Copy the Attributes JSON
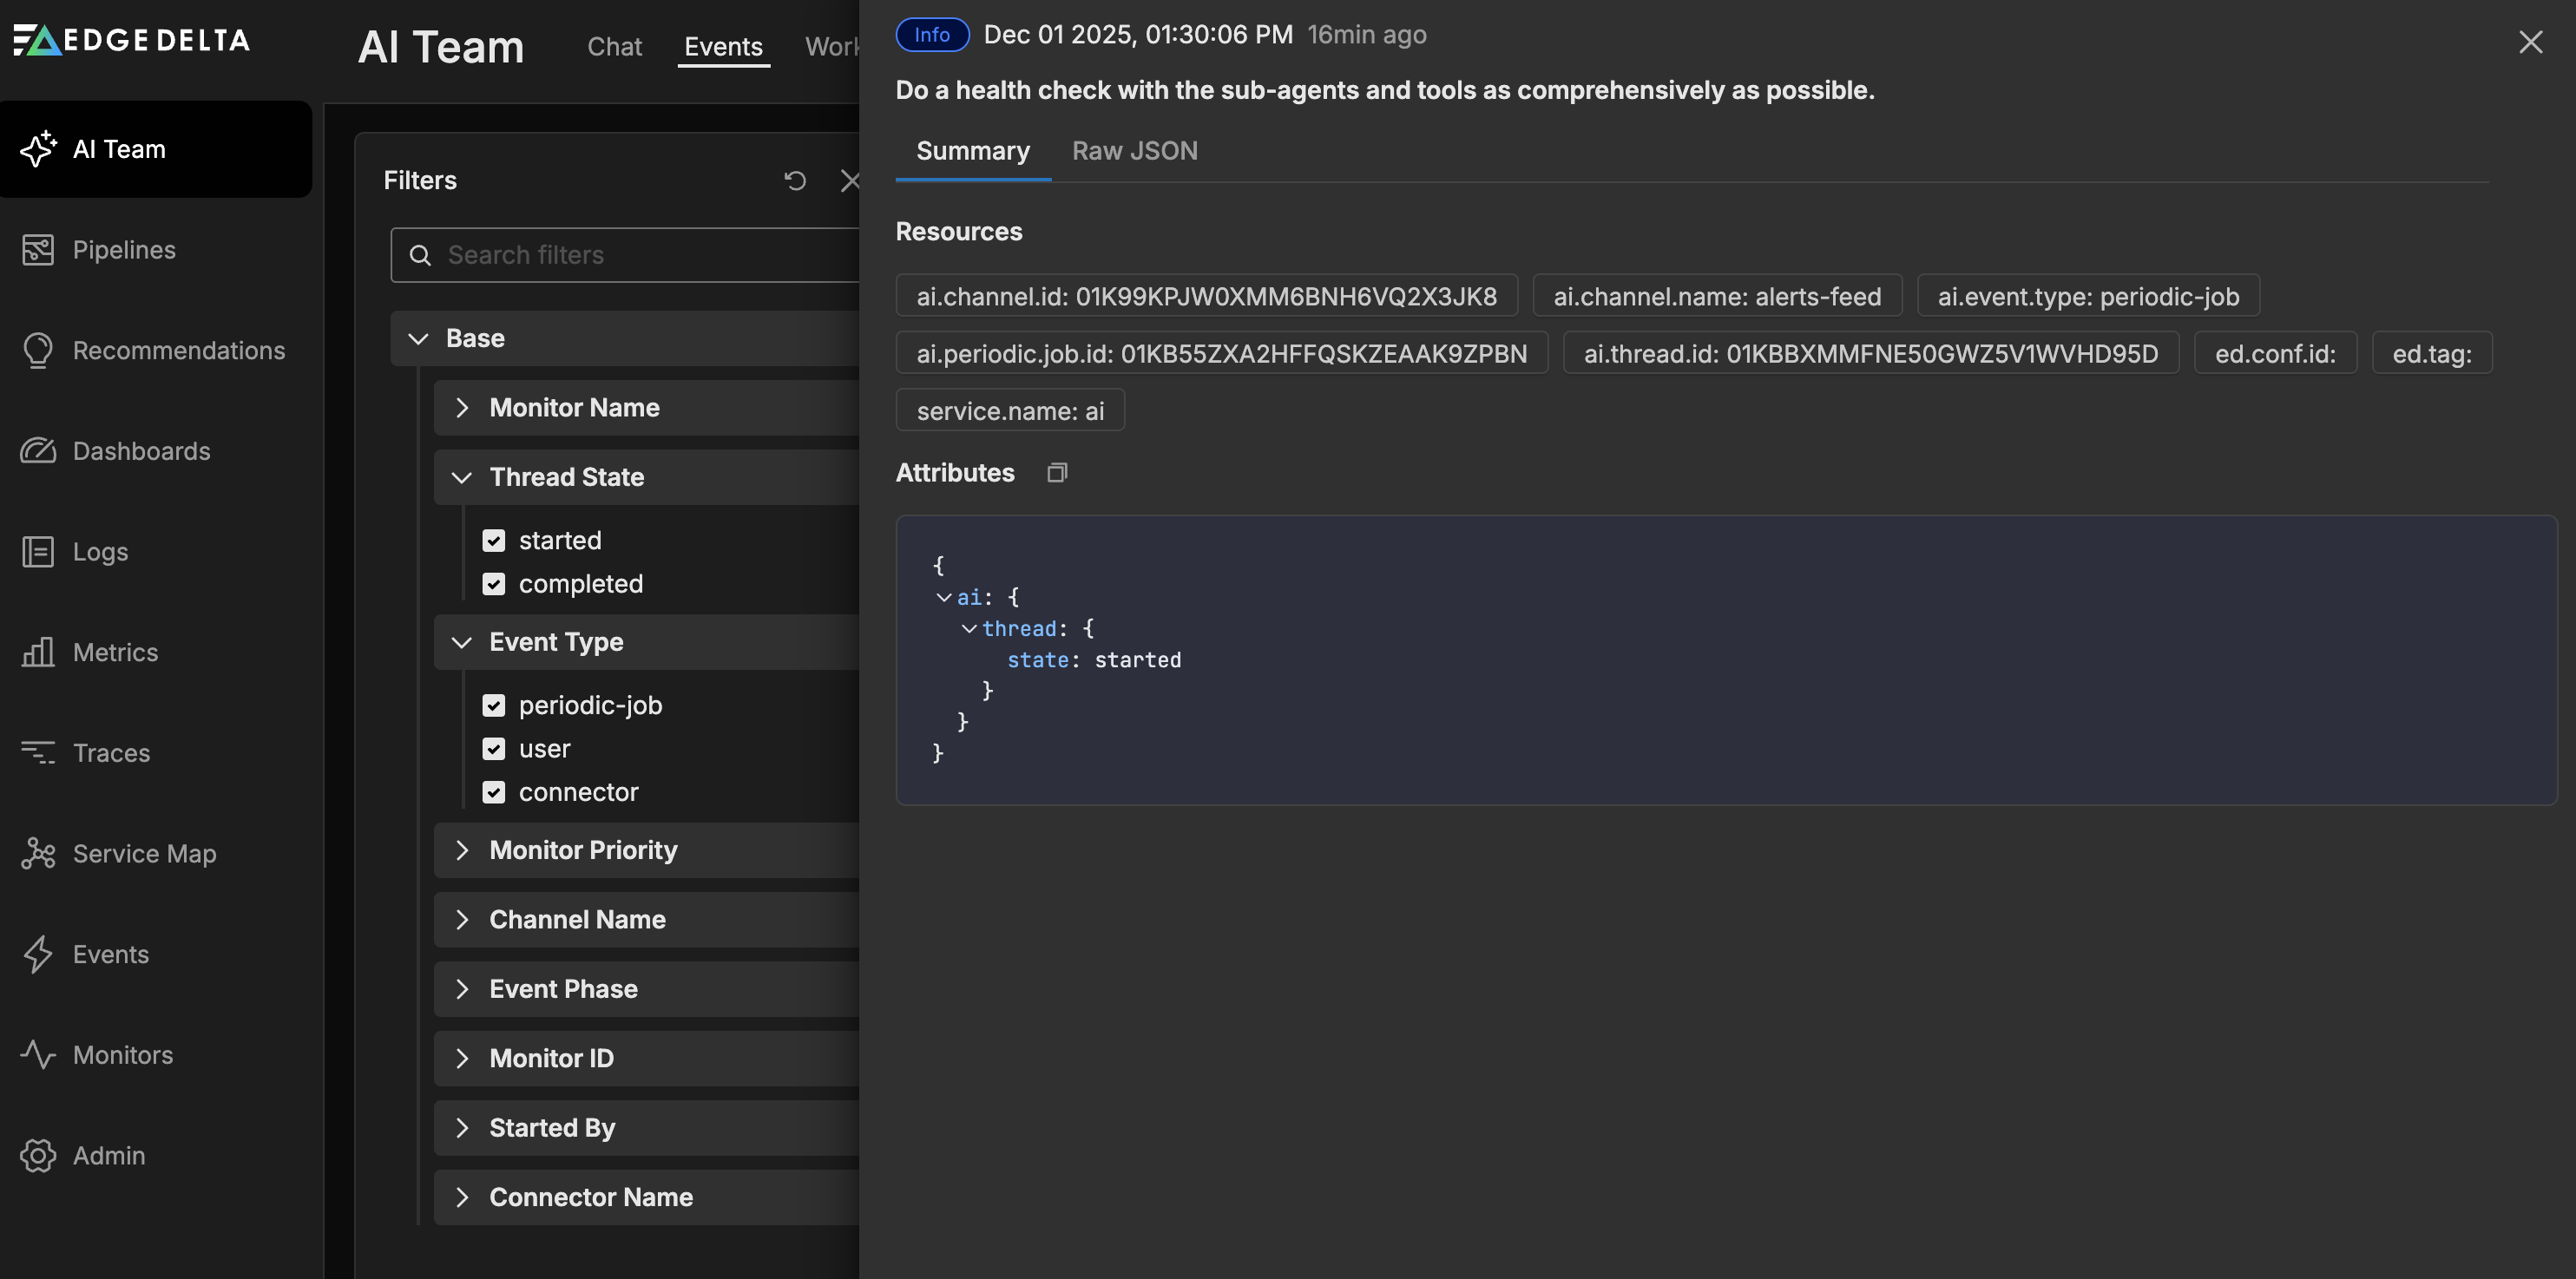The width and height of the screenshot is (2576, 1279). (x=1056, y=471)
